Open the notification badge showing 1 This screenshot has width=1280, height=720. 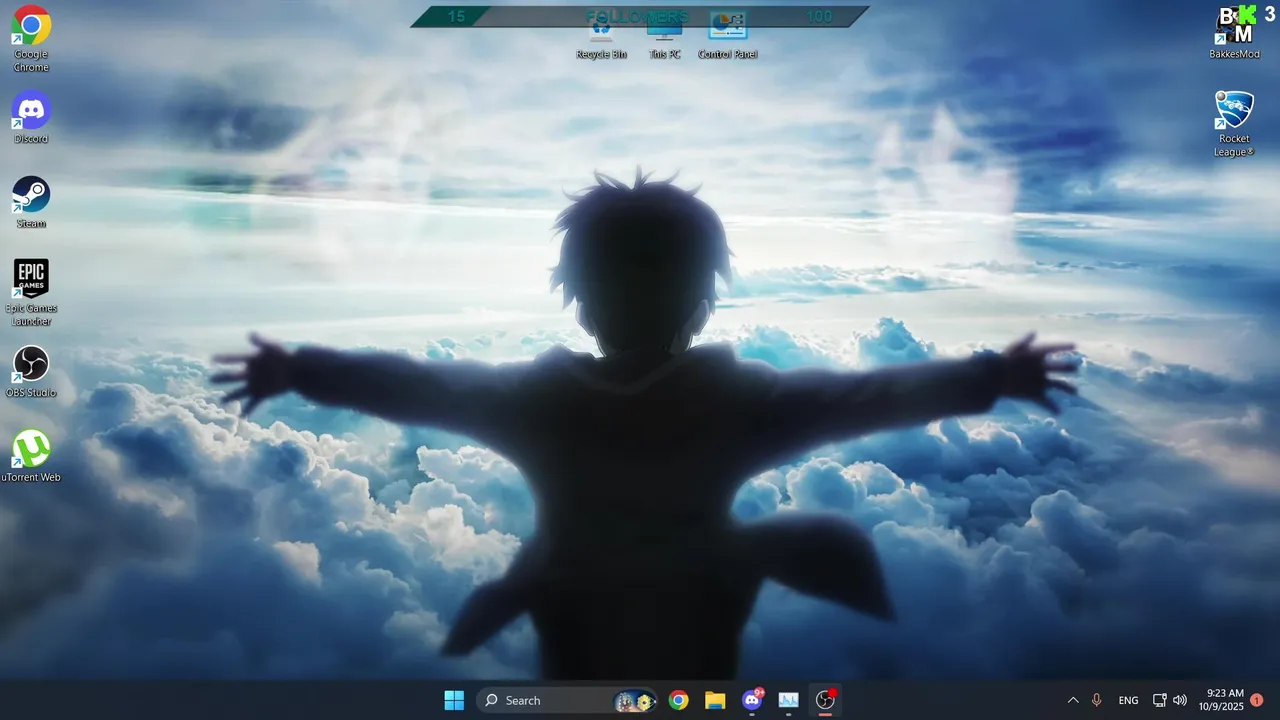click(1257, 700)
